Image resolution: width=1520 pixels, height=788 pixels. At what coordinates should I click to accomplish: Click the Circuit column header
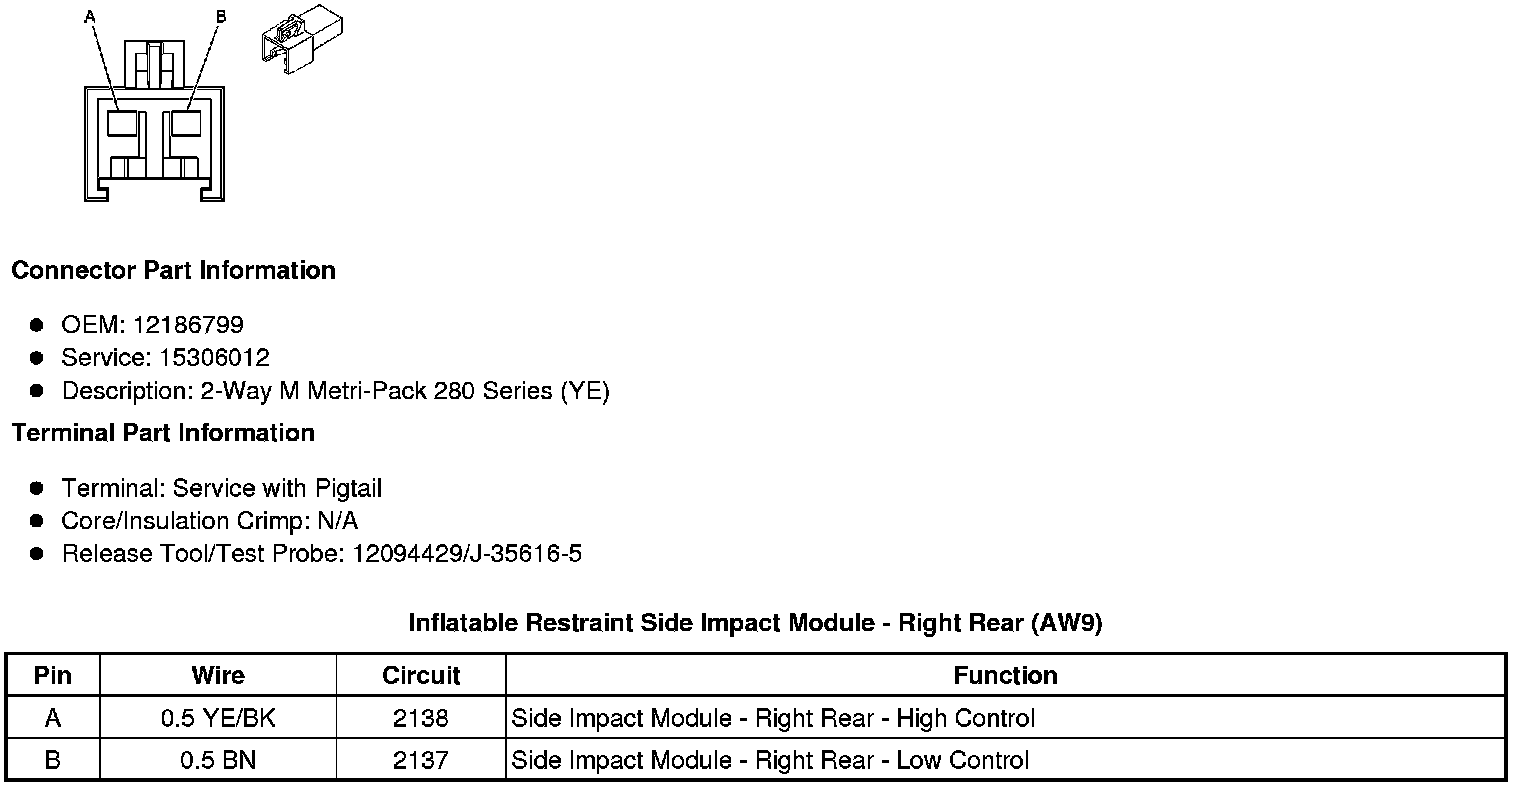point(421,675)
